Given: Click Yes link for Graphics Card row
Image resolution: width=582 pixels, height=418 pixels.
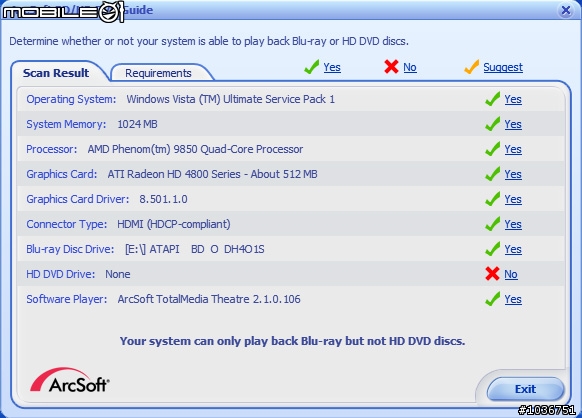Looking at the screenshot, I should click(x=513, y=174).
